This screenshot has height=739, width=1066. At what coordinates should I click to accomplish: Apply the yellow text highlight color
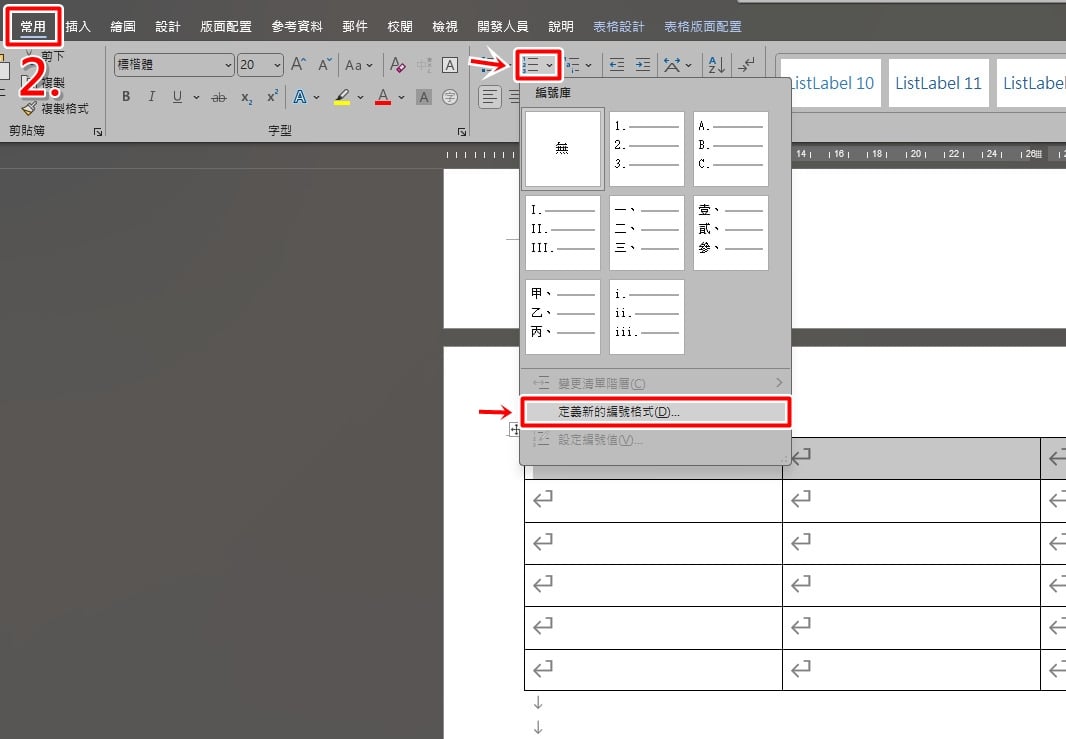coord(343,97)
